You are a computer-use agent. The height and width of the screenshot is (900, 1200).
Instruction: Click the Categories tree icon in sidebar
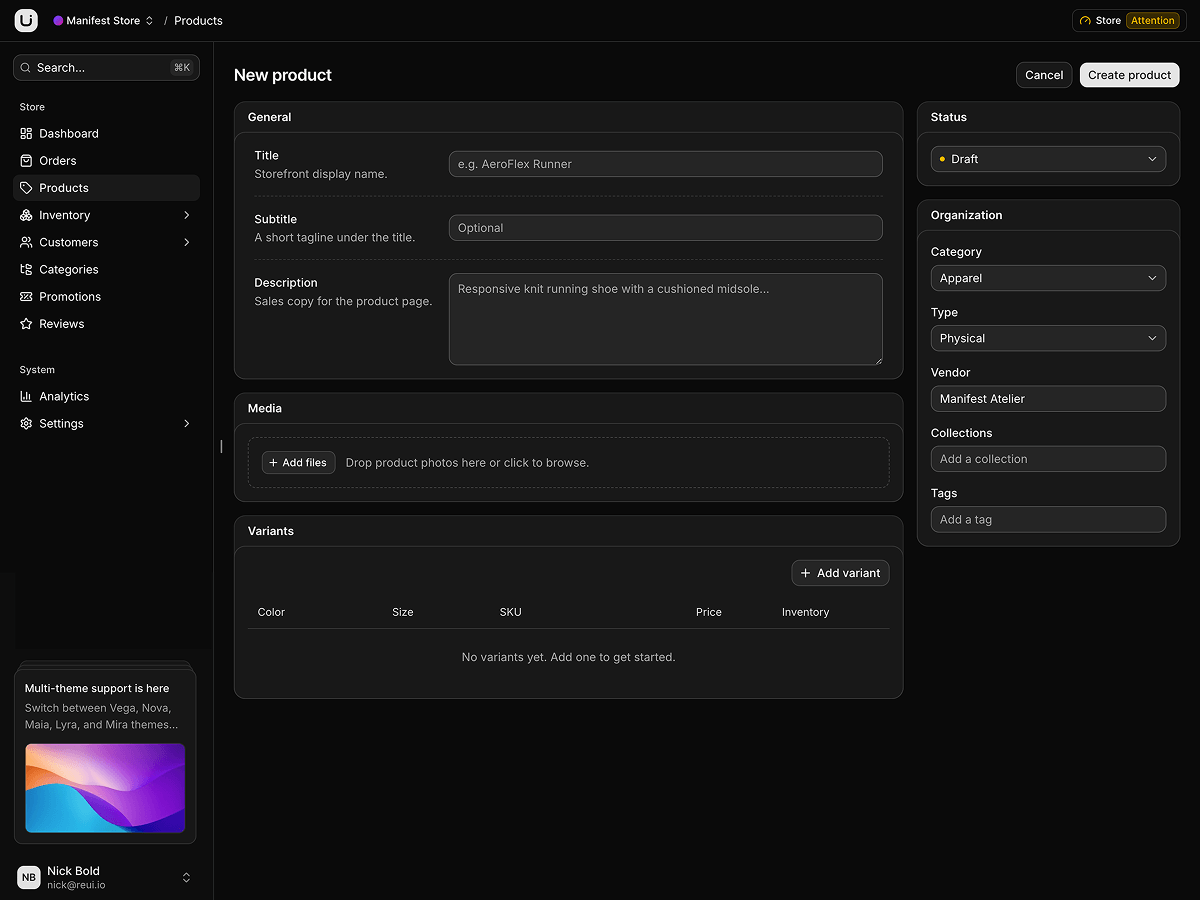tap(26, 269)
